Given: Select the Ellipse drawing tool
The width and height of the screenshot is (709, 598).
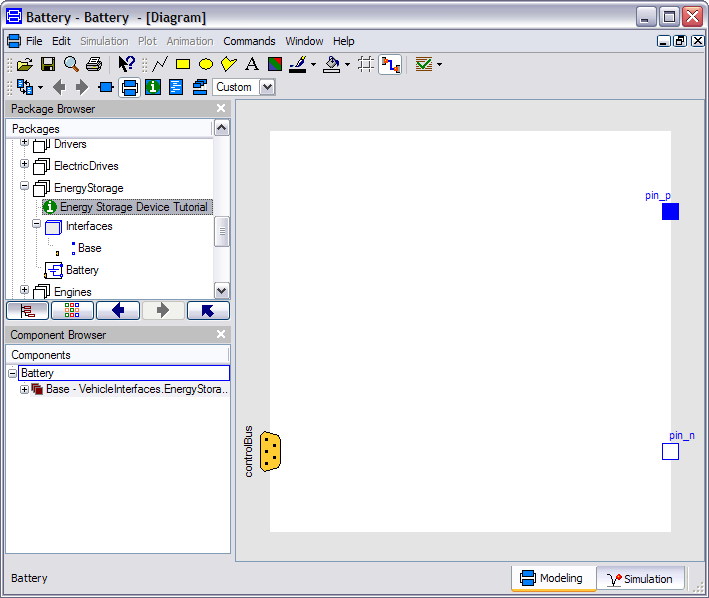Looking at the screenshot, I should click(206, 64).
